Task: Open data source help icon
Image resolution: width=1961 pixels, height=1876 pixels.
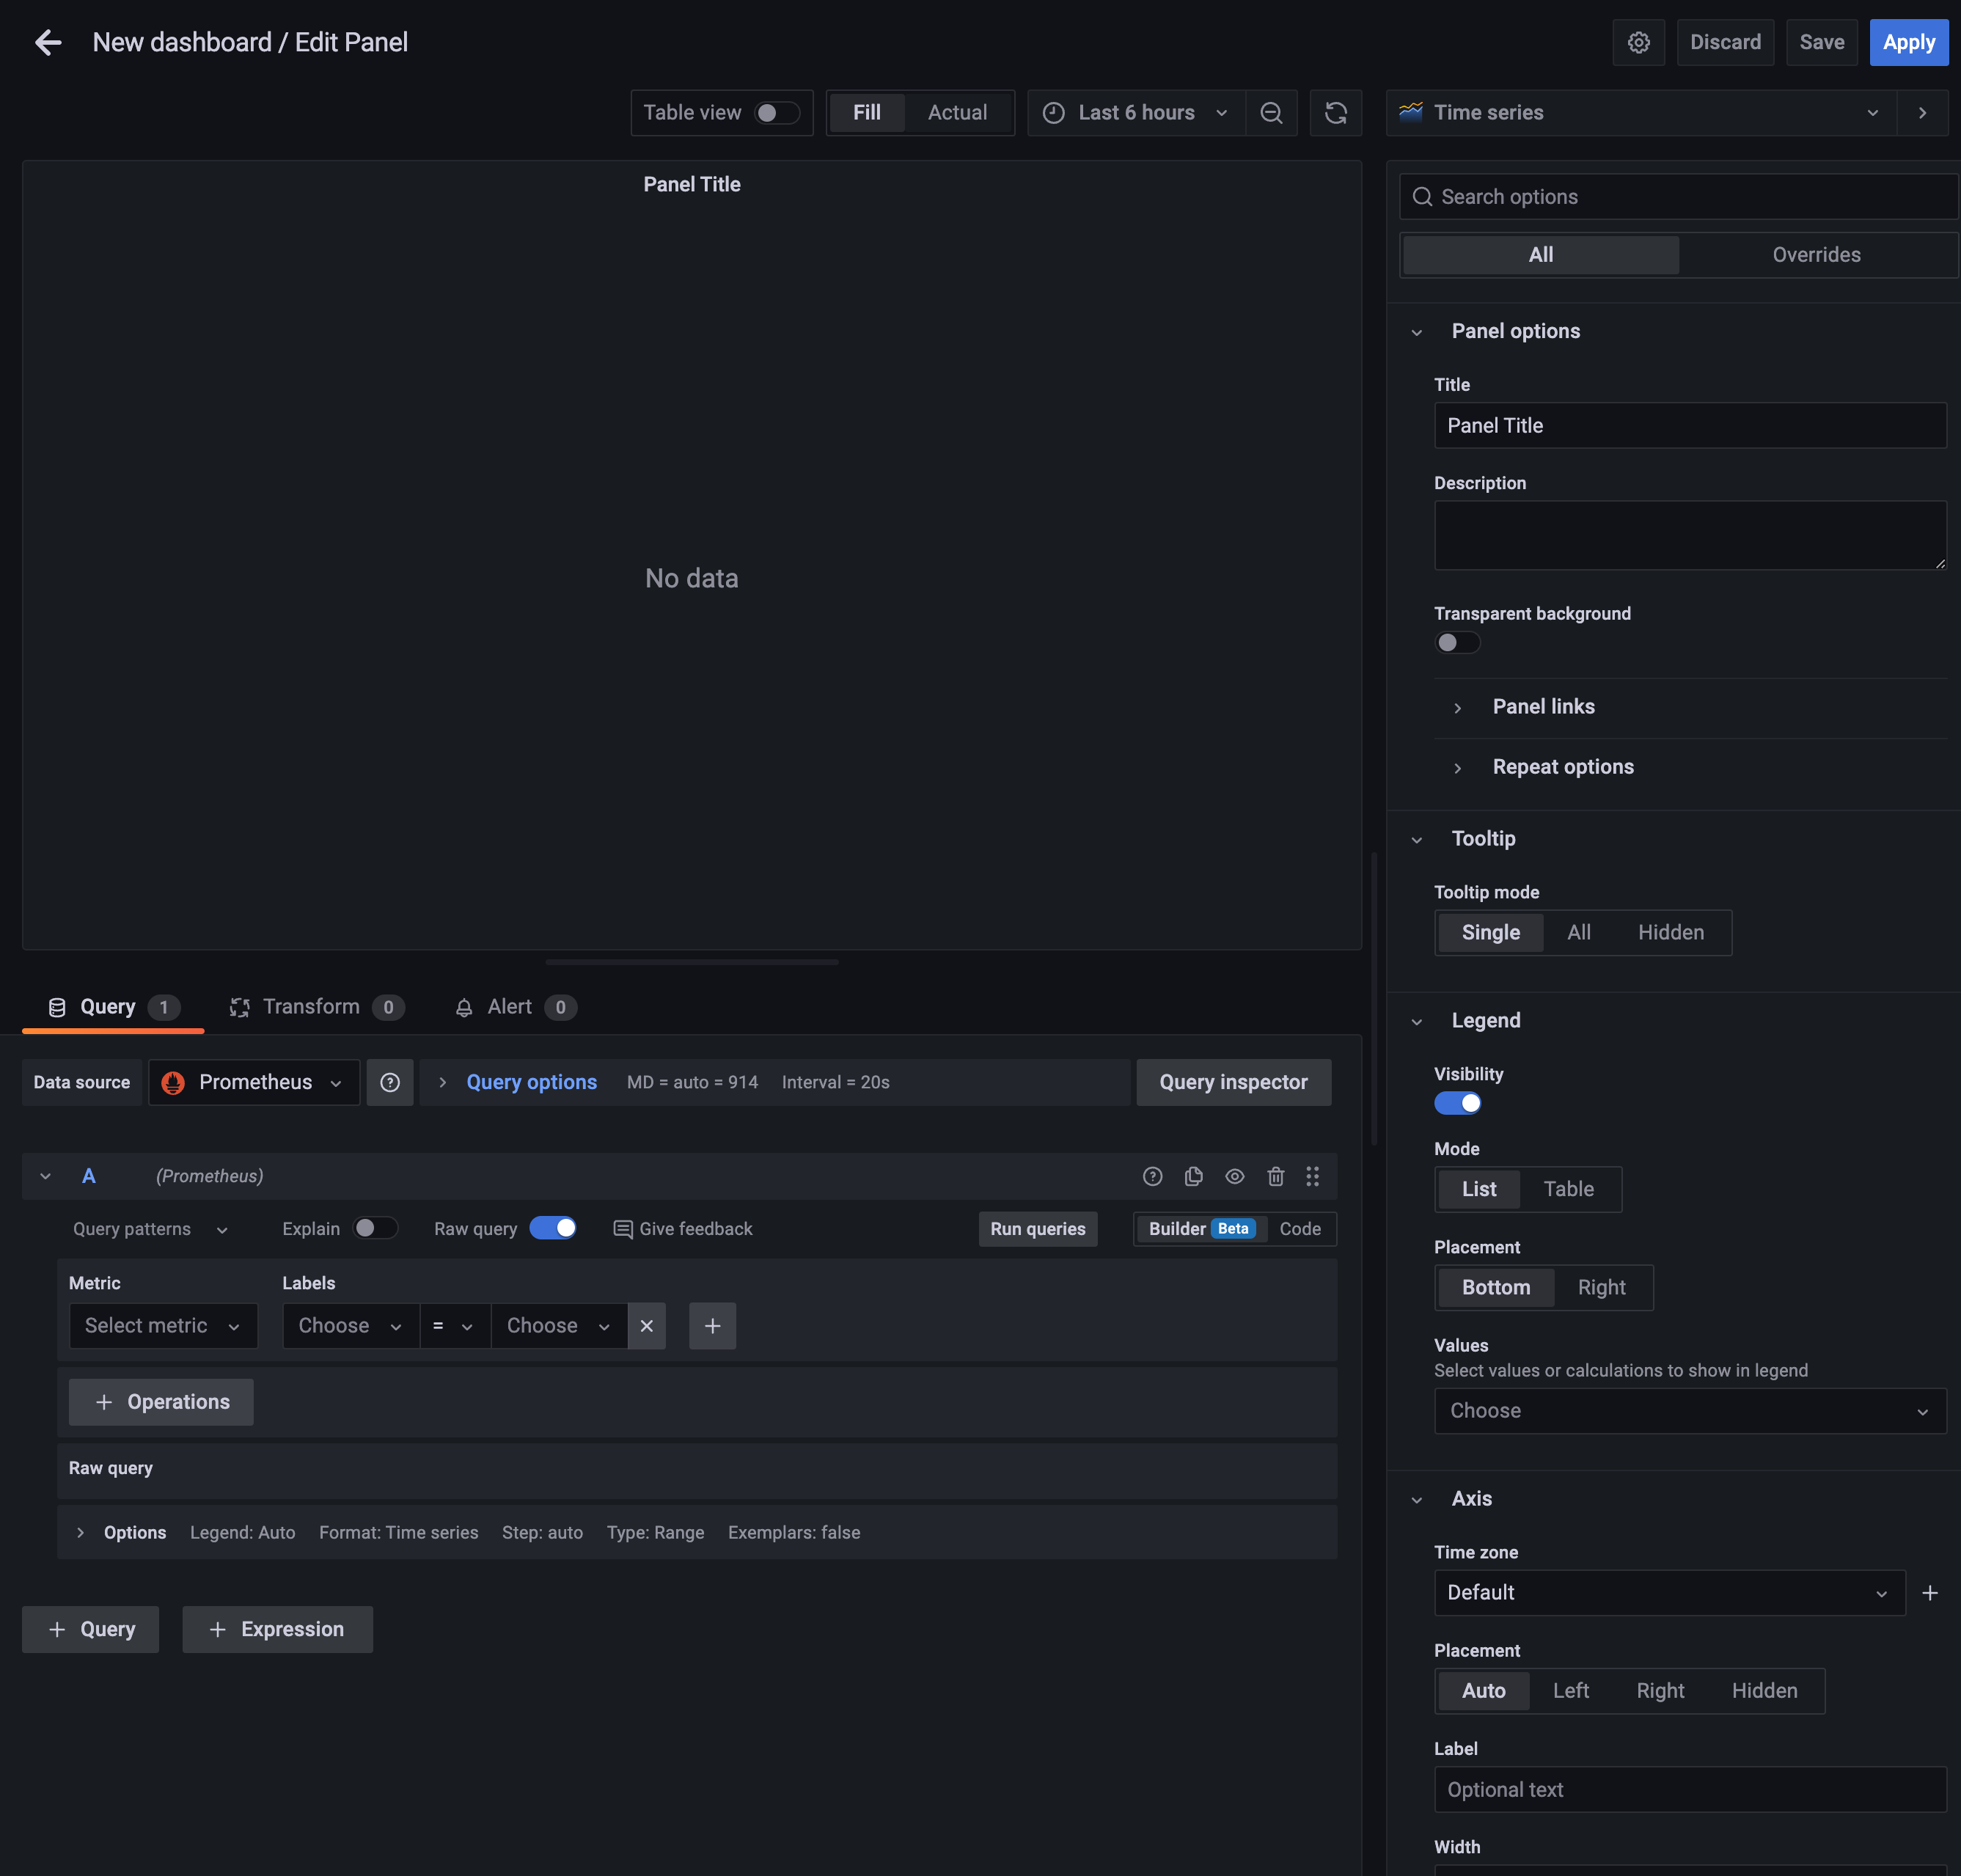Action: coord(390,1082)
